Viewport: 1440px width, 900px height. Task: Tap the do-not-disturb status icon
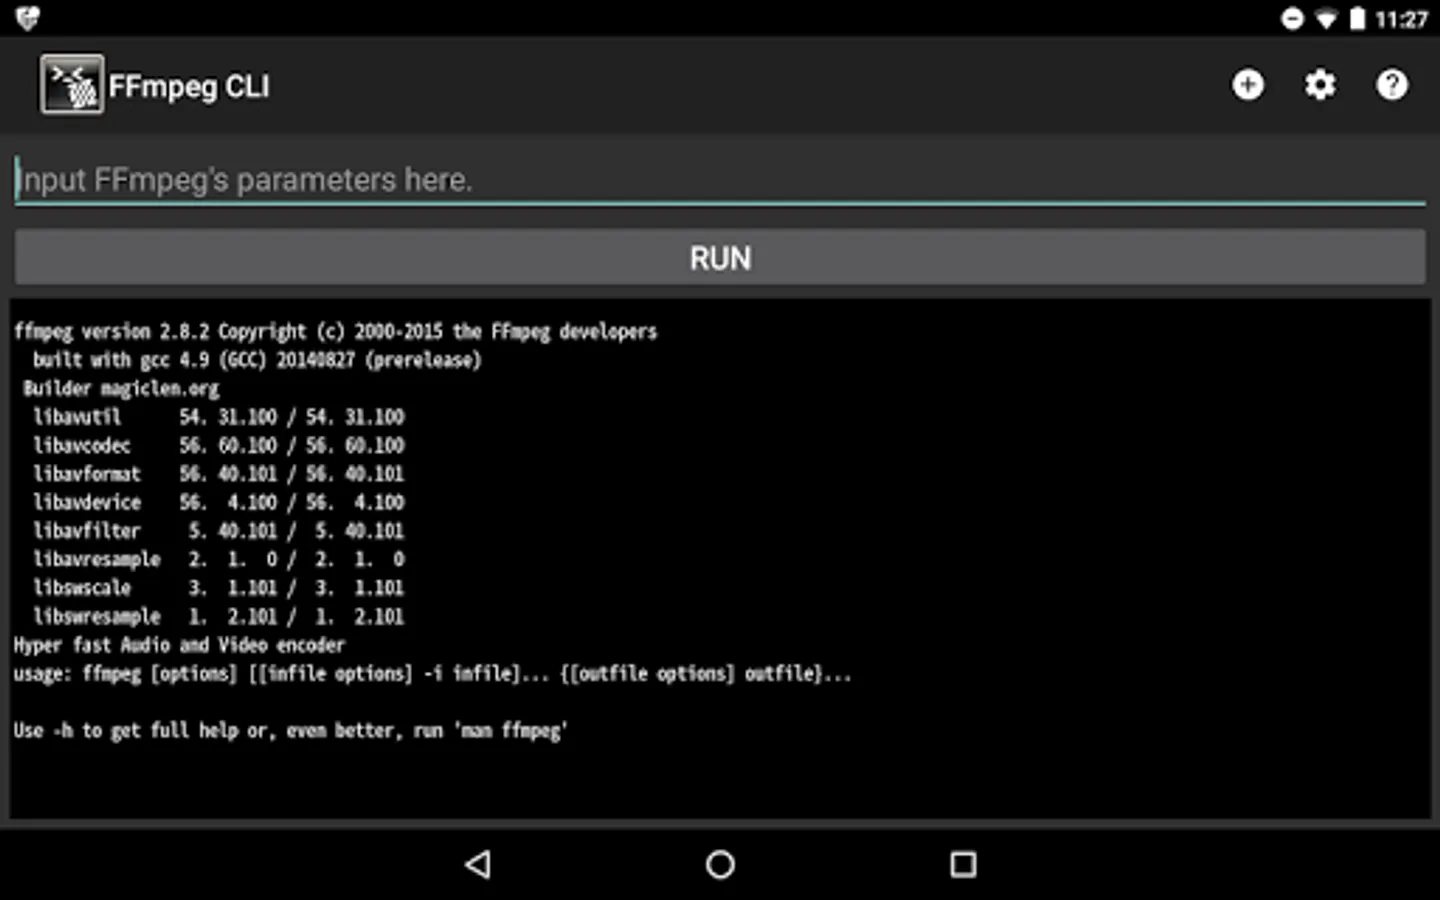click(1292, 19)
